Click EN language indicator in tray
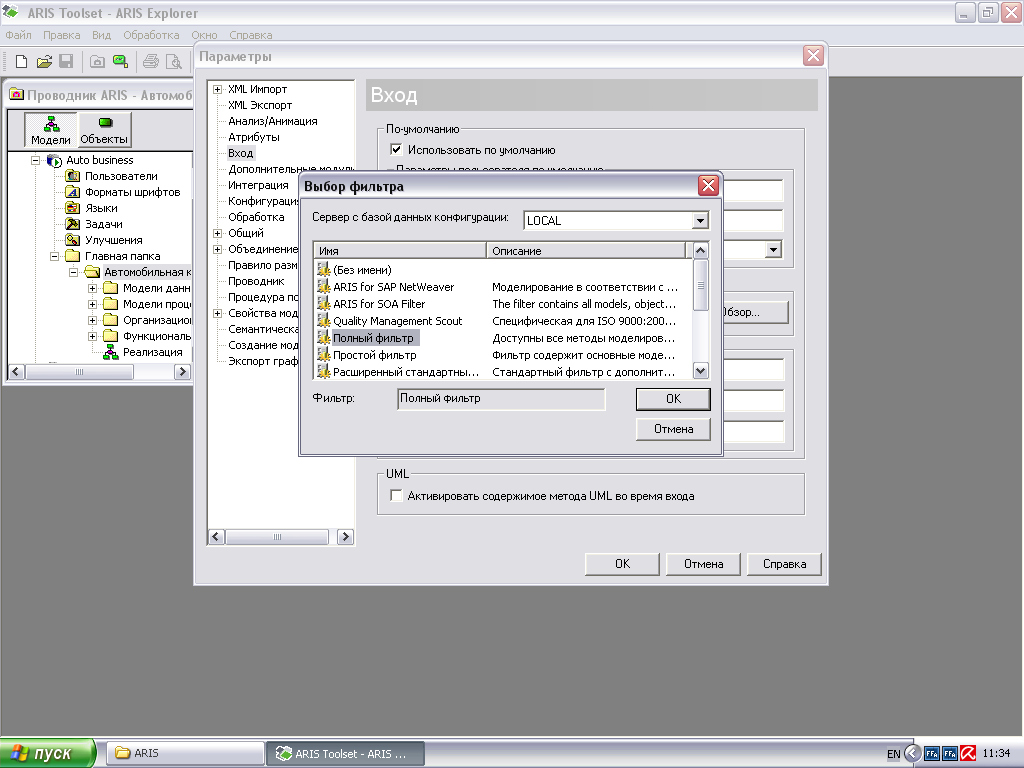Viewport: 1024px width, 768px height. tap(893, 754)
